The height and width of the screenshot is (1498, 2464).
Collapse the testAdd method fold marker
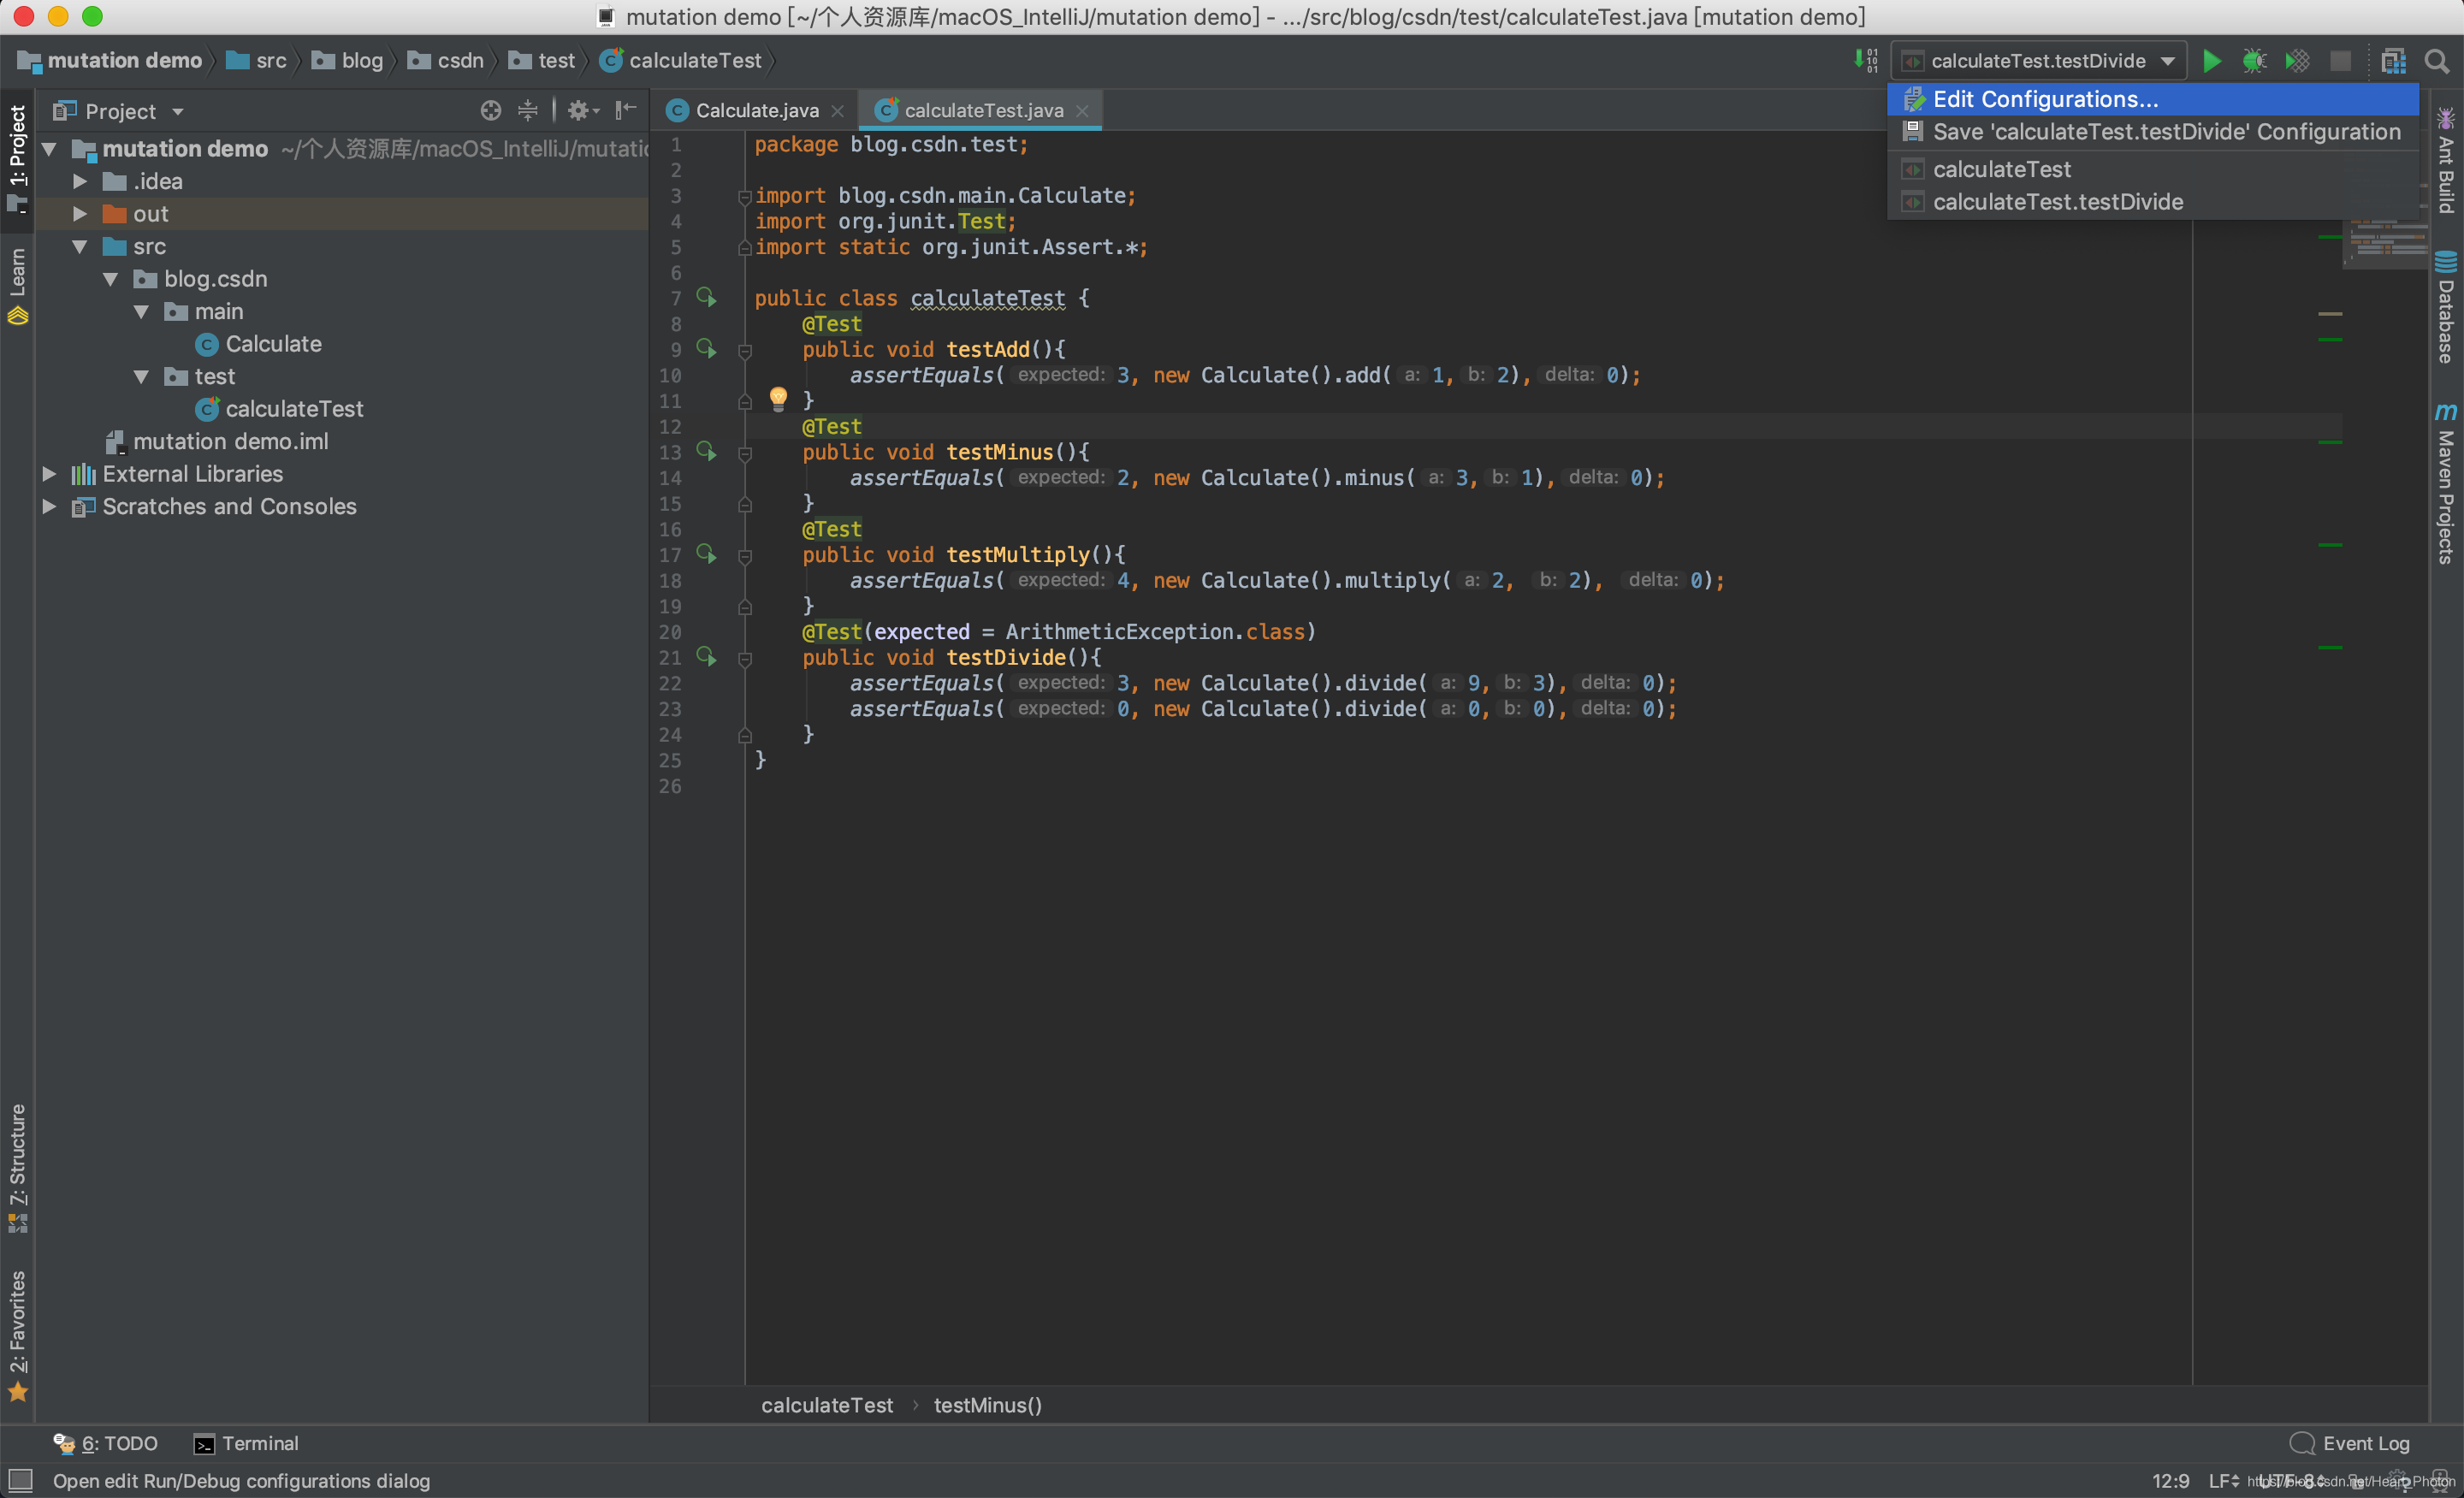745,351
